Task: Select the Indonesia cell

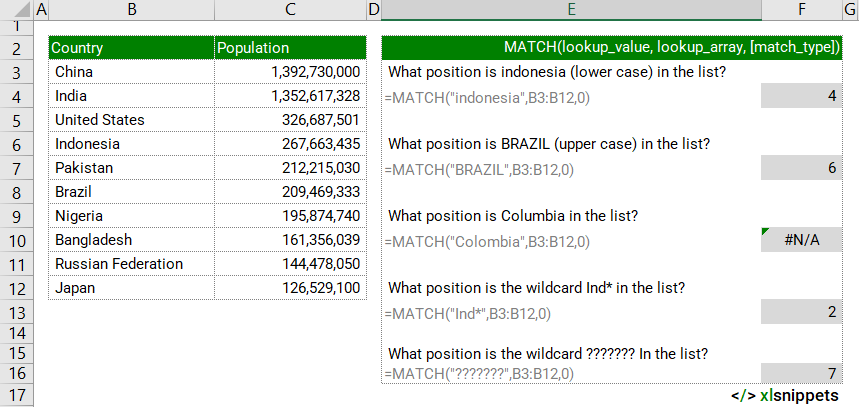Action: 131,144
